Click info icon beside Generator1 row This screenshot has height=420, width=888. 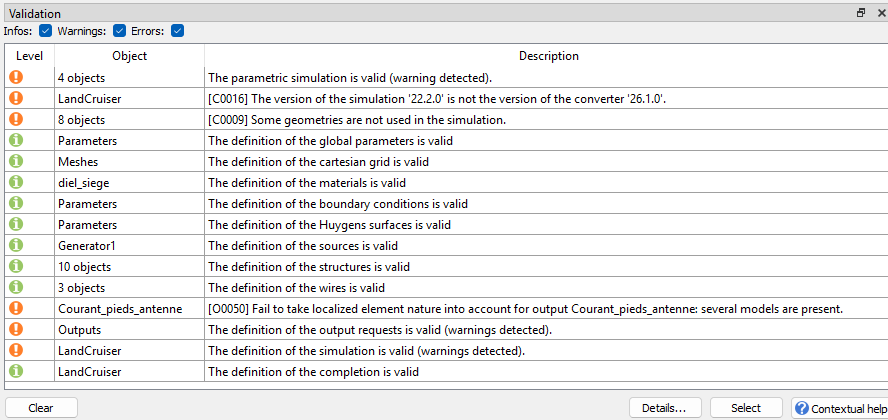pyautogui.click(x=16, y=245)
